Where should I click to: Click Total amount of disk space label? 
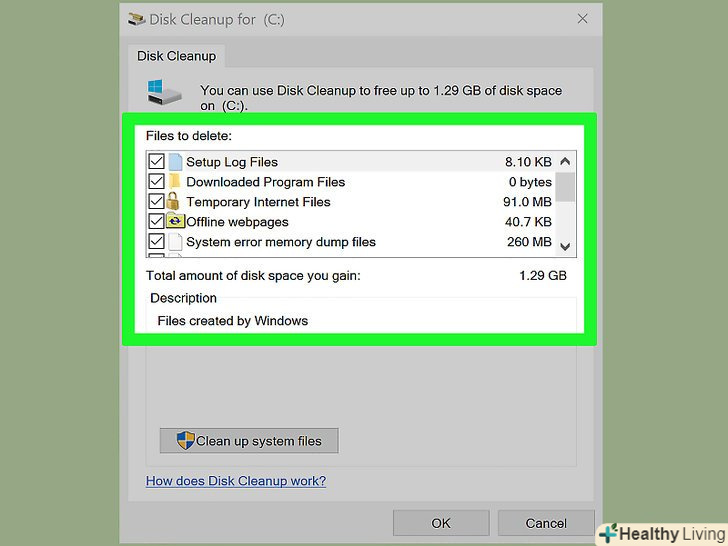(x=253, y=276)
